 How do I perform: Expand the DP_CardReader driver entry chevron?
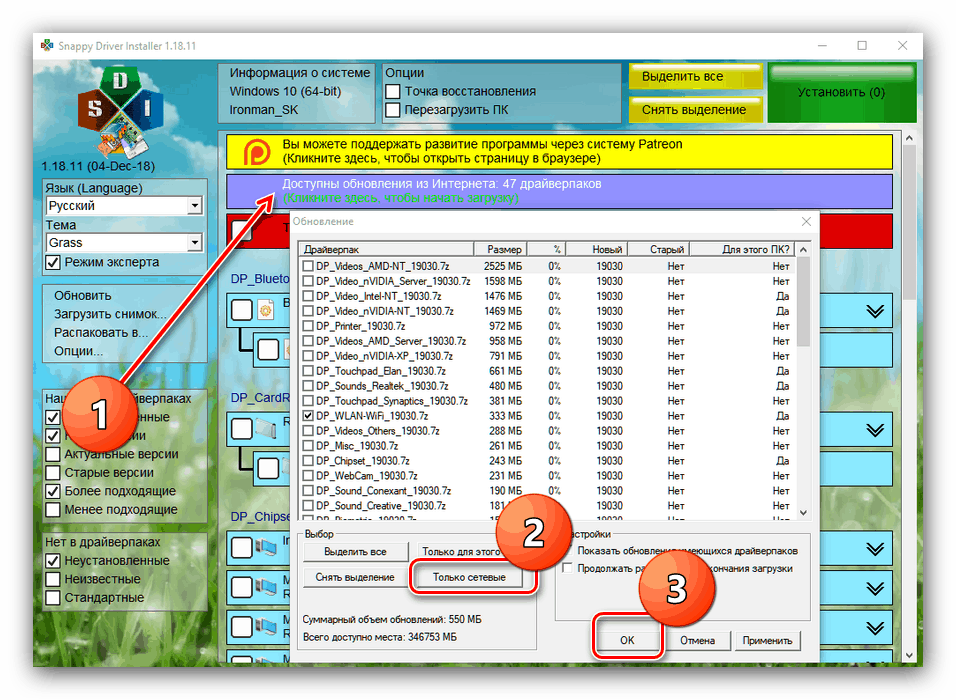click(875, 430)
